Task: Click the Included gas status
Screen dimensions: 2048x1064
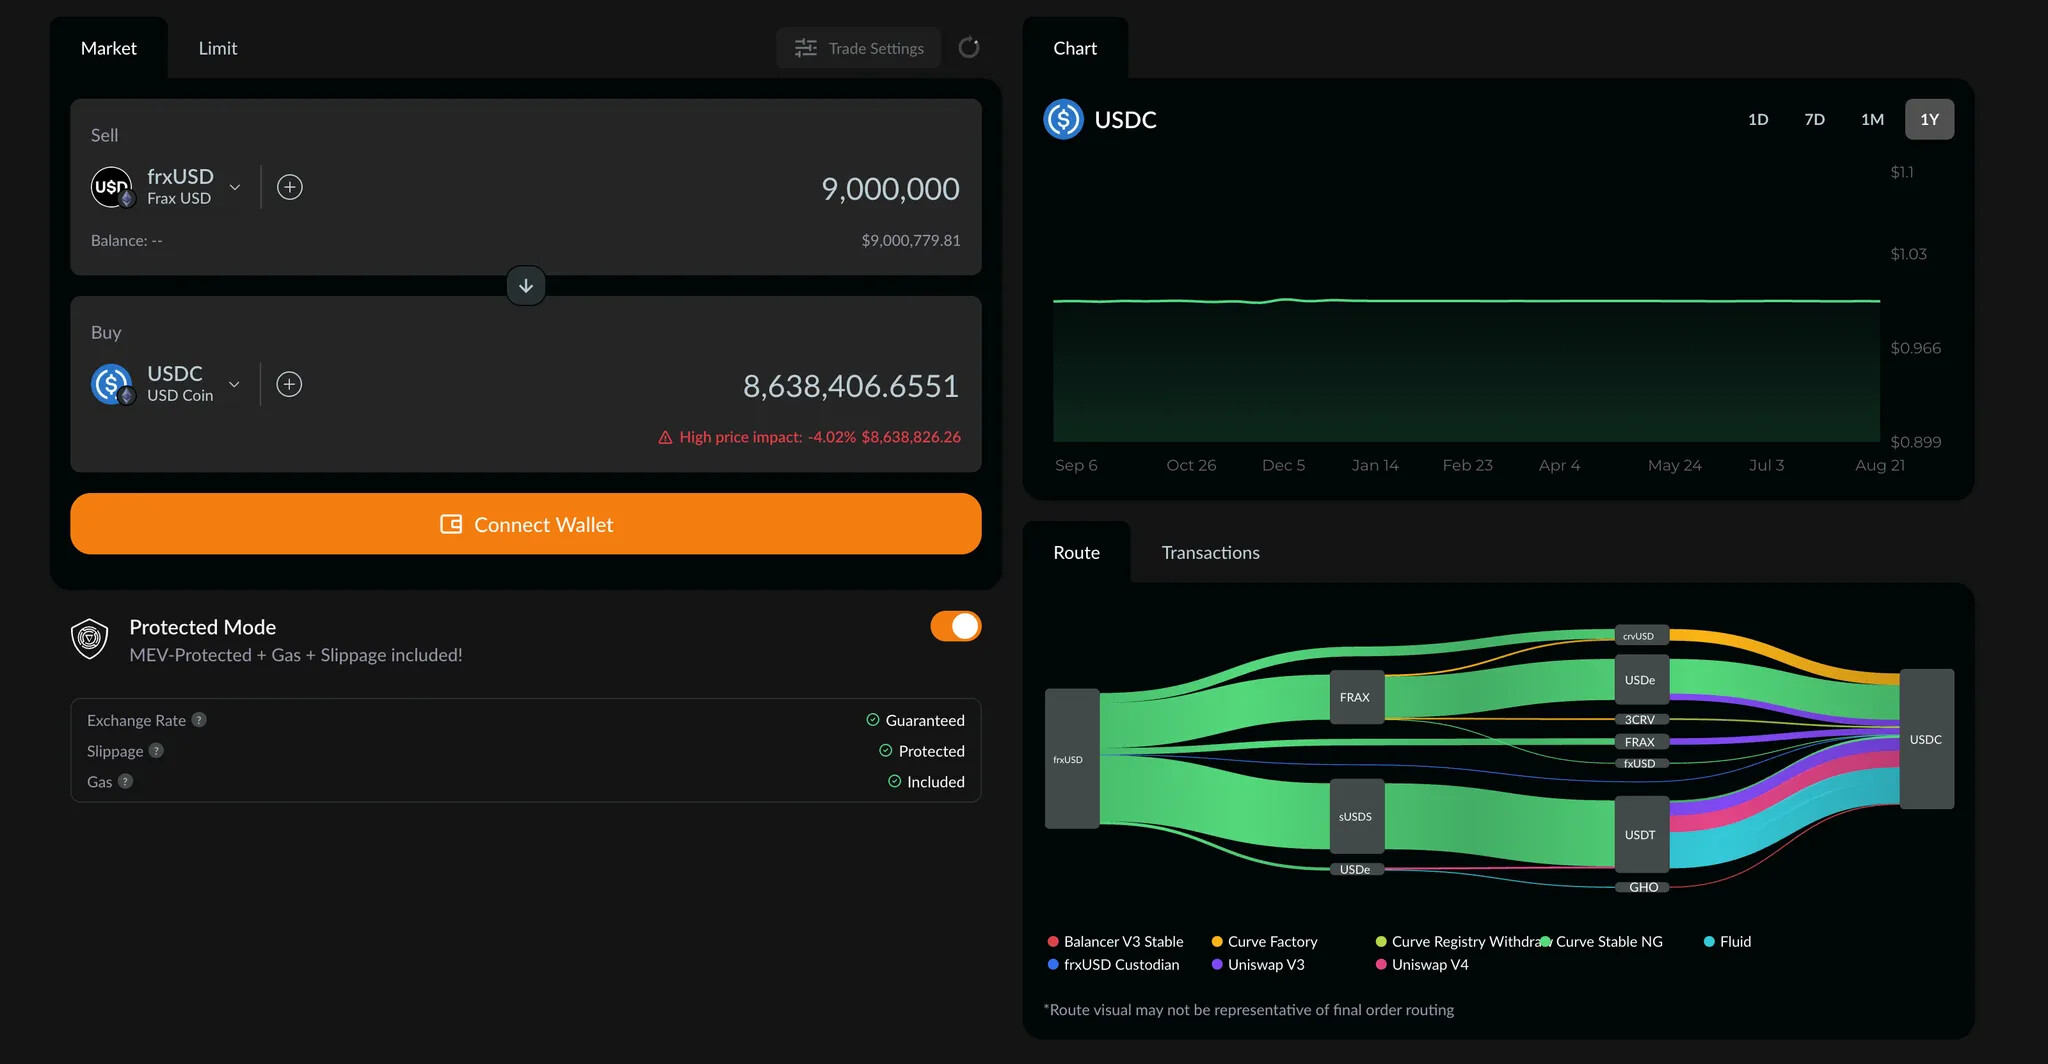Action: coord(926,782)
